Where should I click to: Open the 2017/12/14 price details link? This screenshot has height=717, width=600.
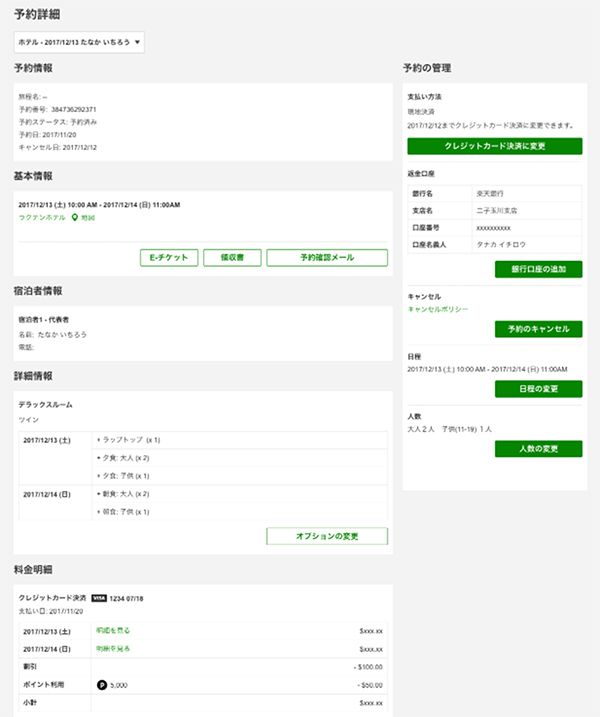[x=113, y=649]
